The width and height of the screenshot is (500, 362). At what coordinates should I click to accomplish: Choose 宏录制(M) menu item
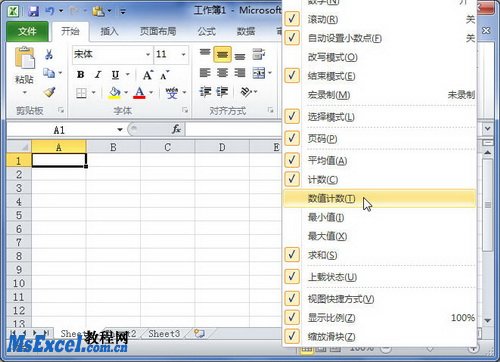pos(379,95)
